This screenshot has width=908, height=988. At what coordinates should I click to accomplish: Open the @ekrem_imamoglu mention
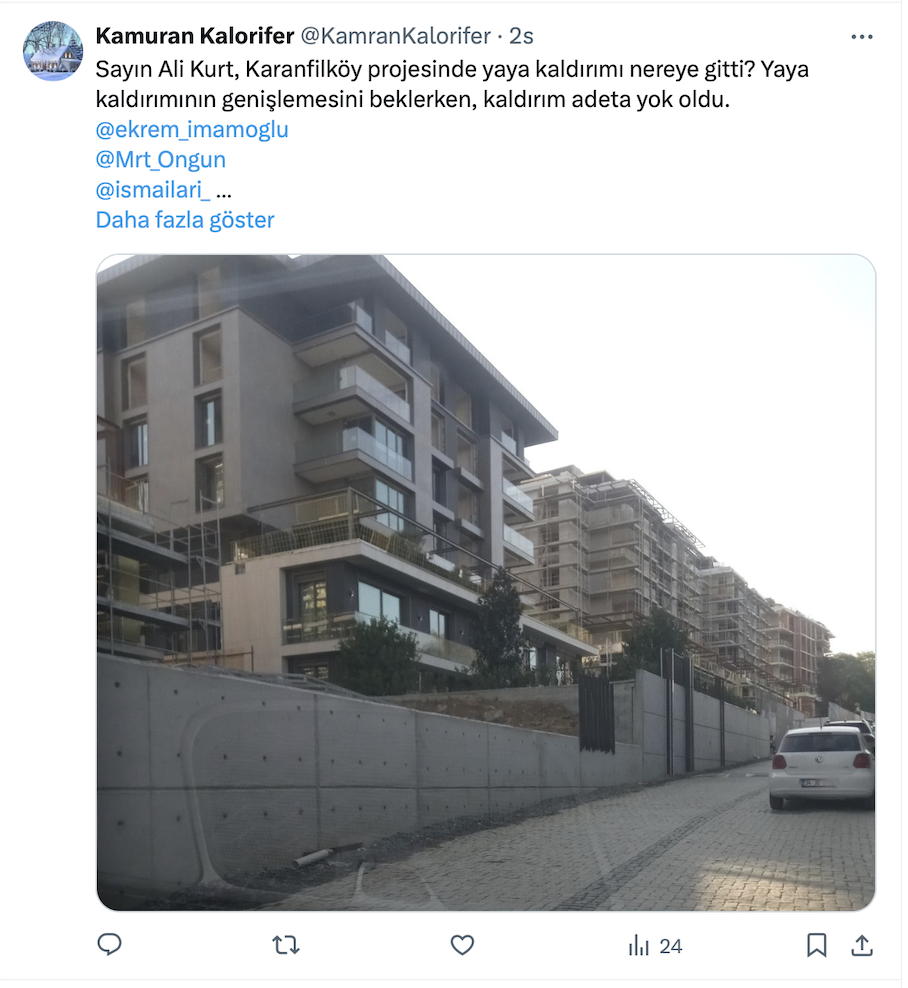click(x=193, y=130)
